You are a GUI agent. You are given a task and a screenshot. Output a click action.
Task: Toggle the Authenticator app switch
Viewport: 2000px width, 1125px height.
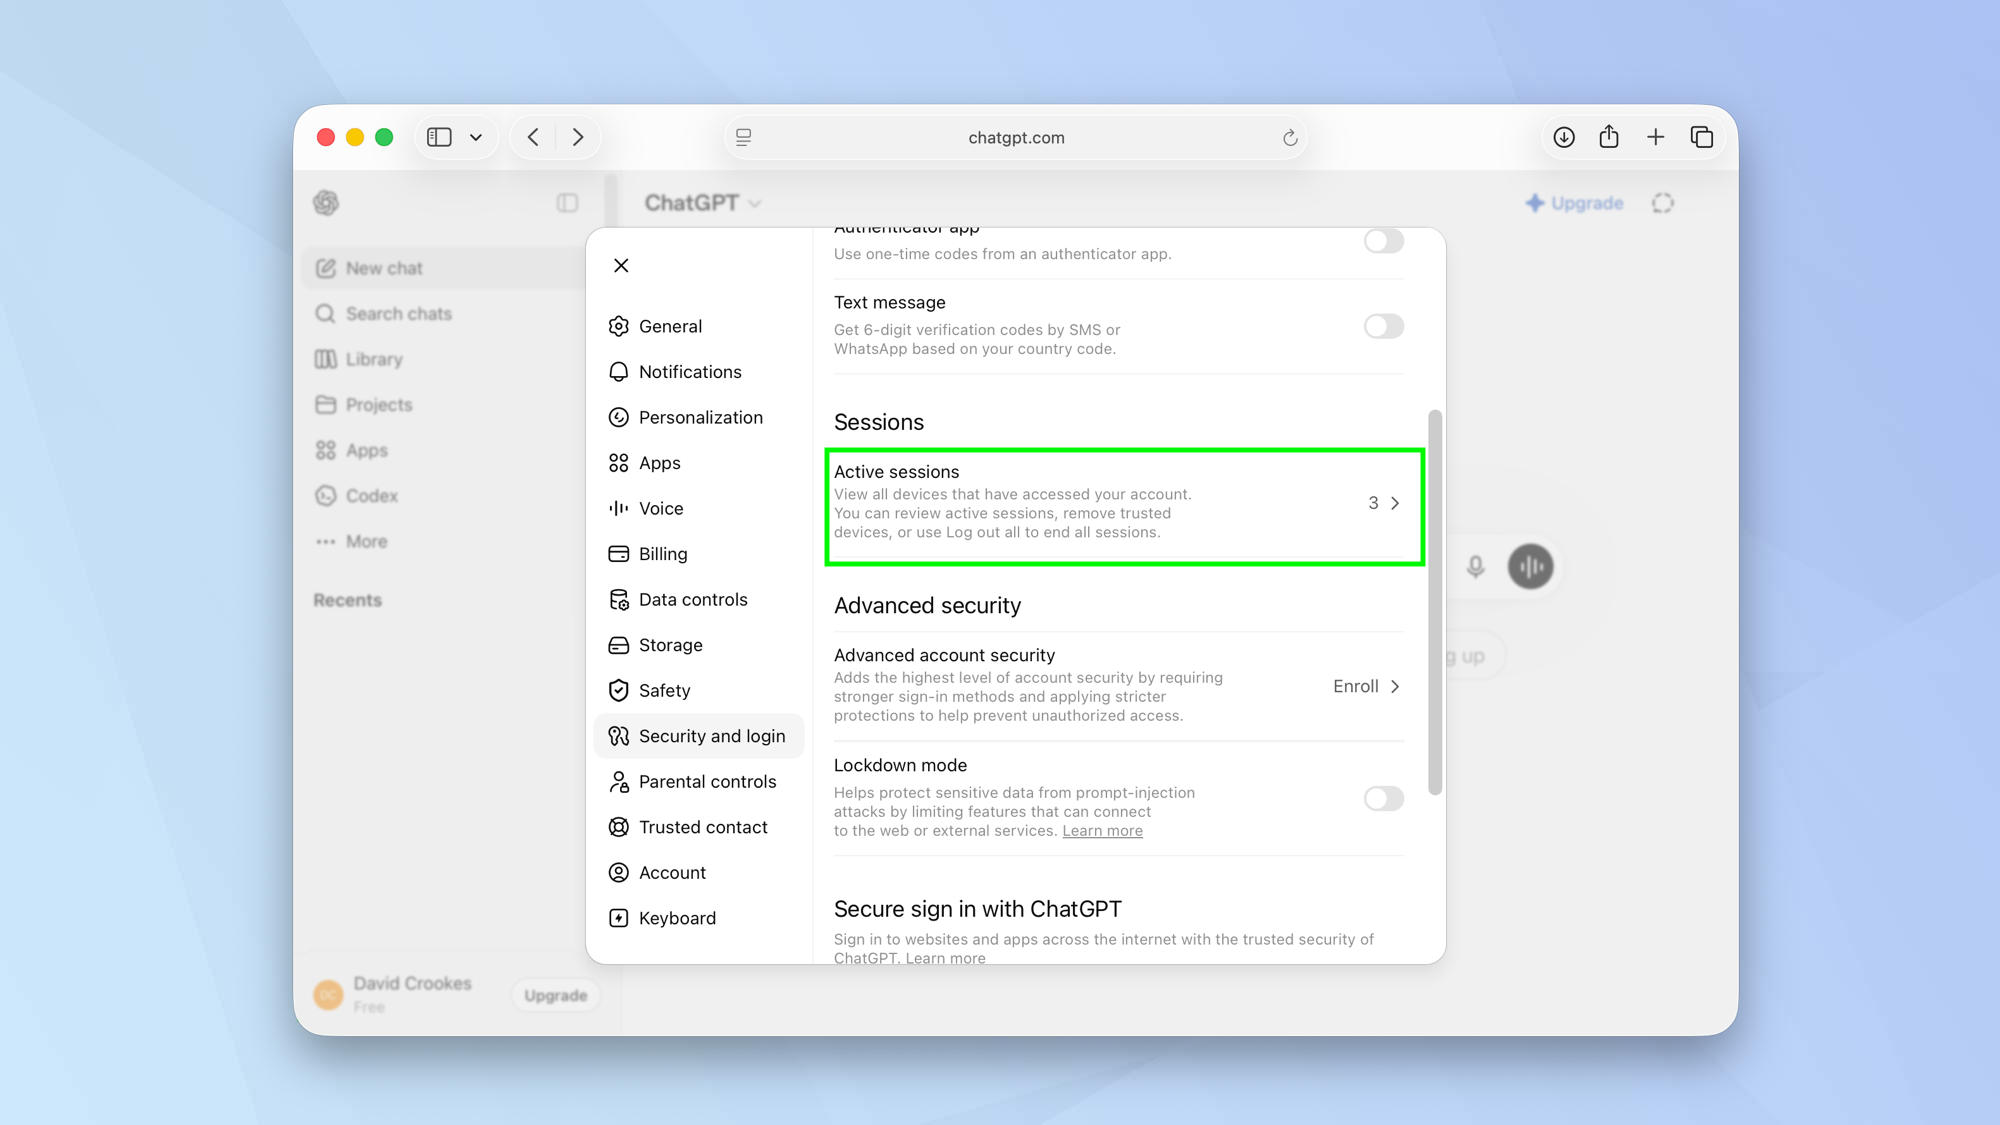click(x=1383, y=241)
